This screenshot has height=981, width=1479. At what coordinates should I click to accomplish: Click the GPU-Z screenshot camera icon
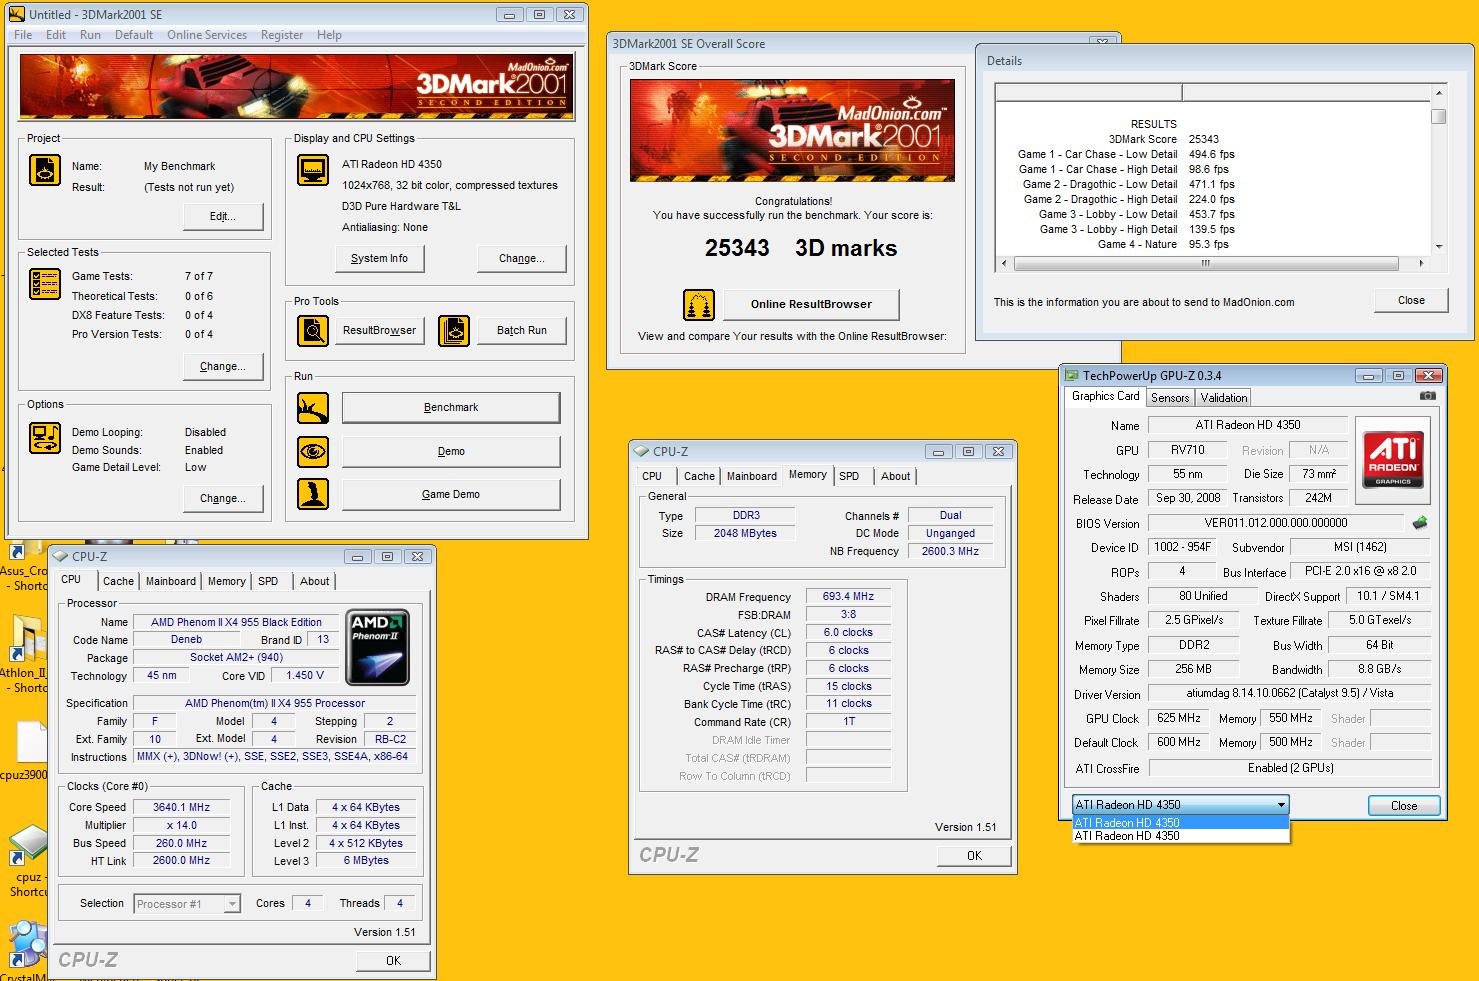(1428, 396)
